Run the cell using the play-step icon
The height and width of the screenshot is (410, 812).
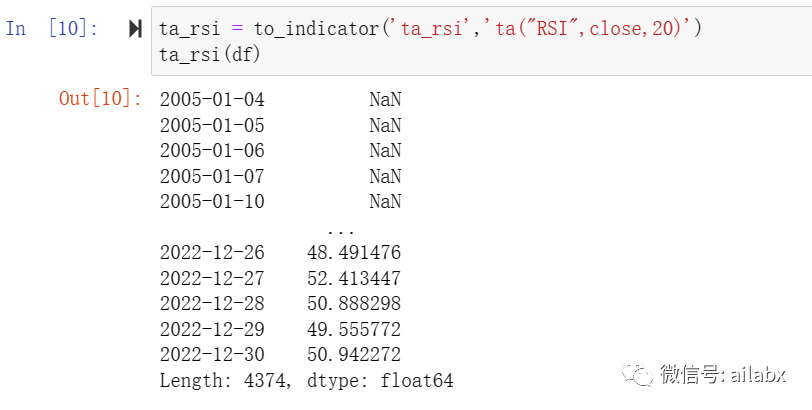pos(135,29)
